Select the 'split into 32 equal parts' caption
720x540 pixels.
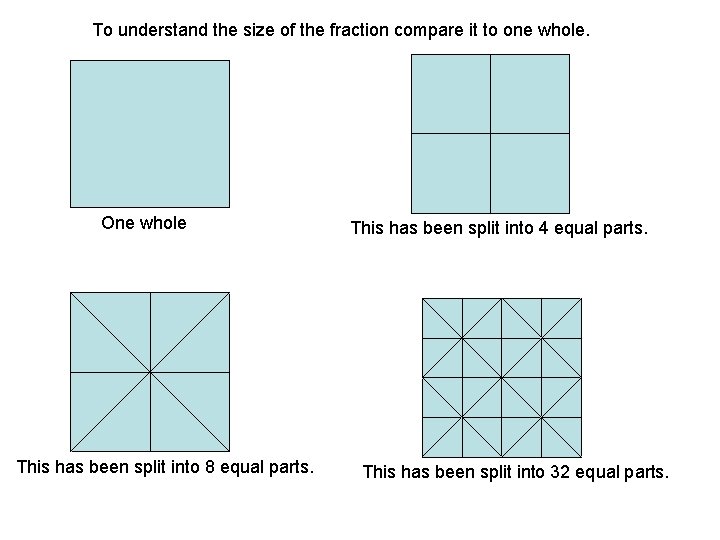tap(515, 471)
